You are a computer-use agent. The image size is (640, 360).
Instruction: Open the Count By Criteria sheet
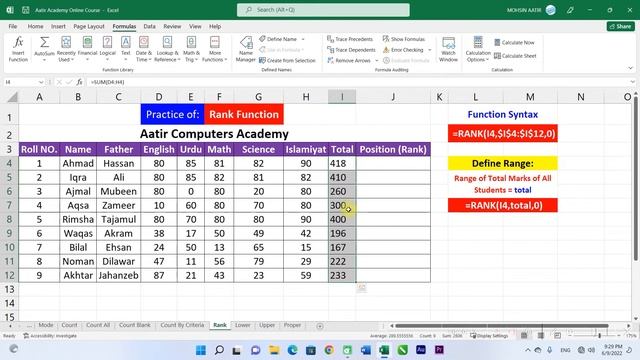pyautogui.click(x=182, y=325)
